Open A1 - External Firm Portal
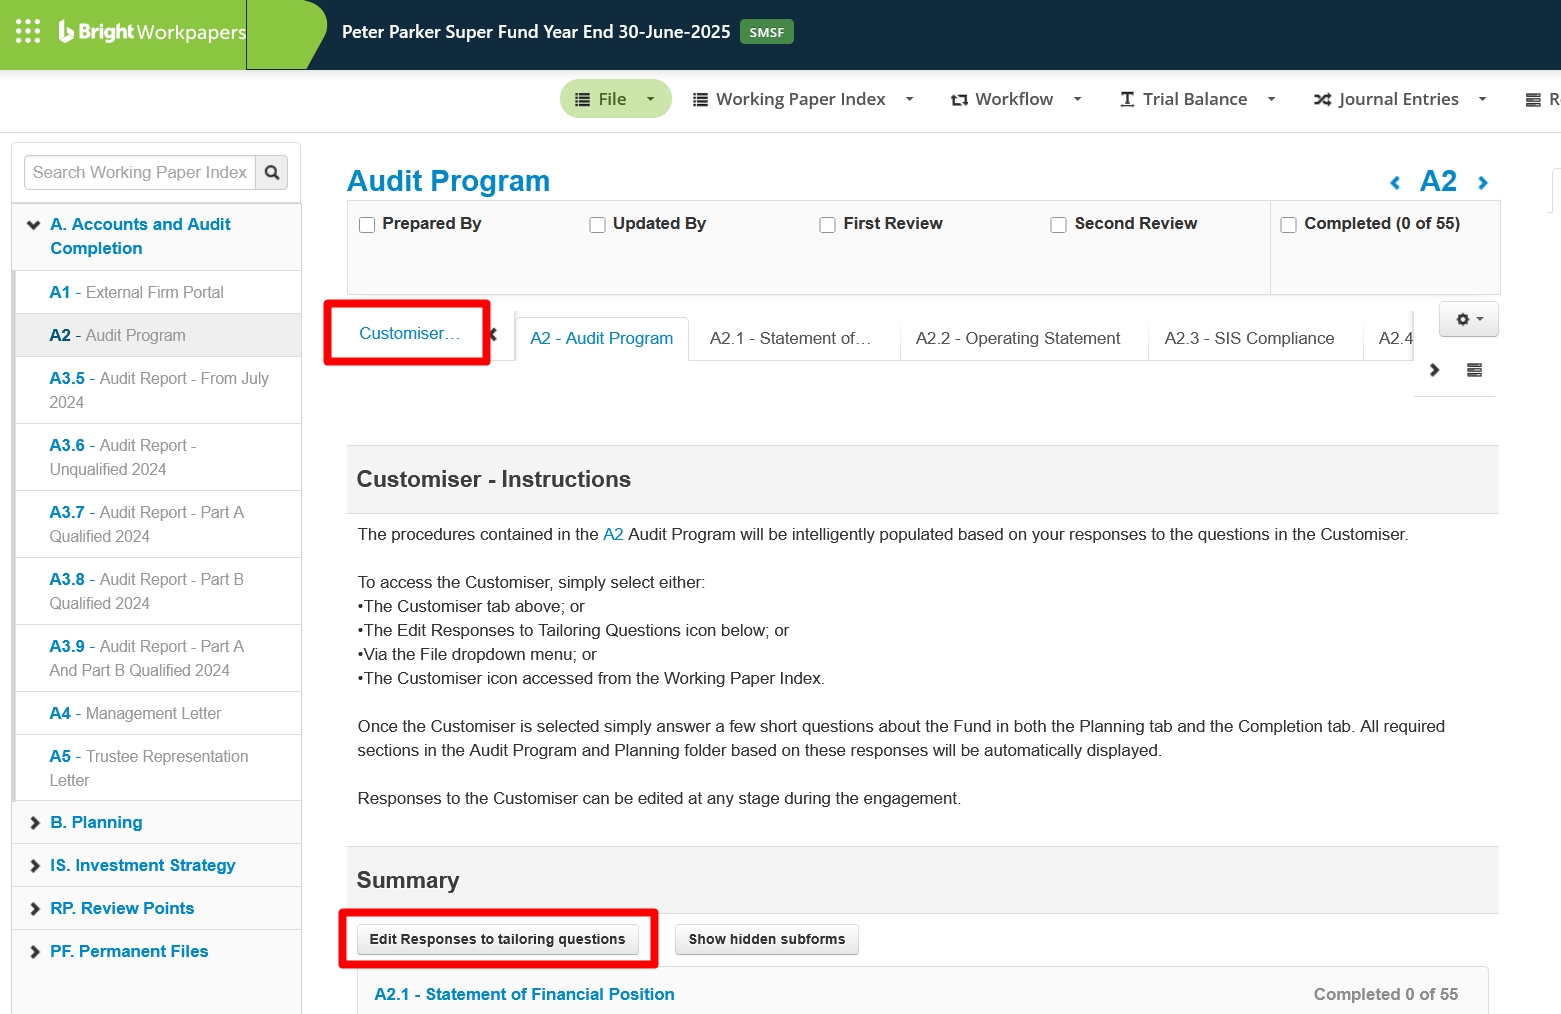The height and width of the screenshot is (1014, 1561). (158, 292)
